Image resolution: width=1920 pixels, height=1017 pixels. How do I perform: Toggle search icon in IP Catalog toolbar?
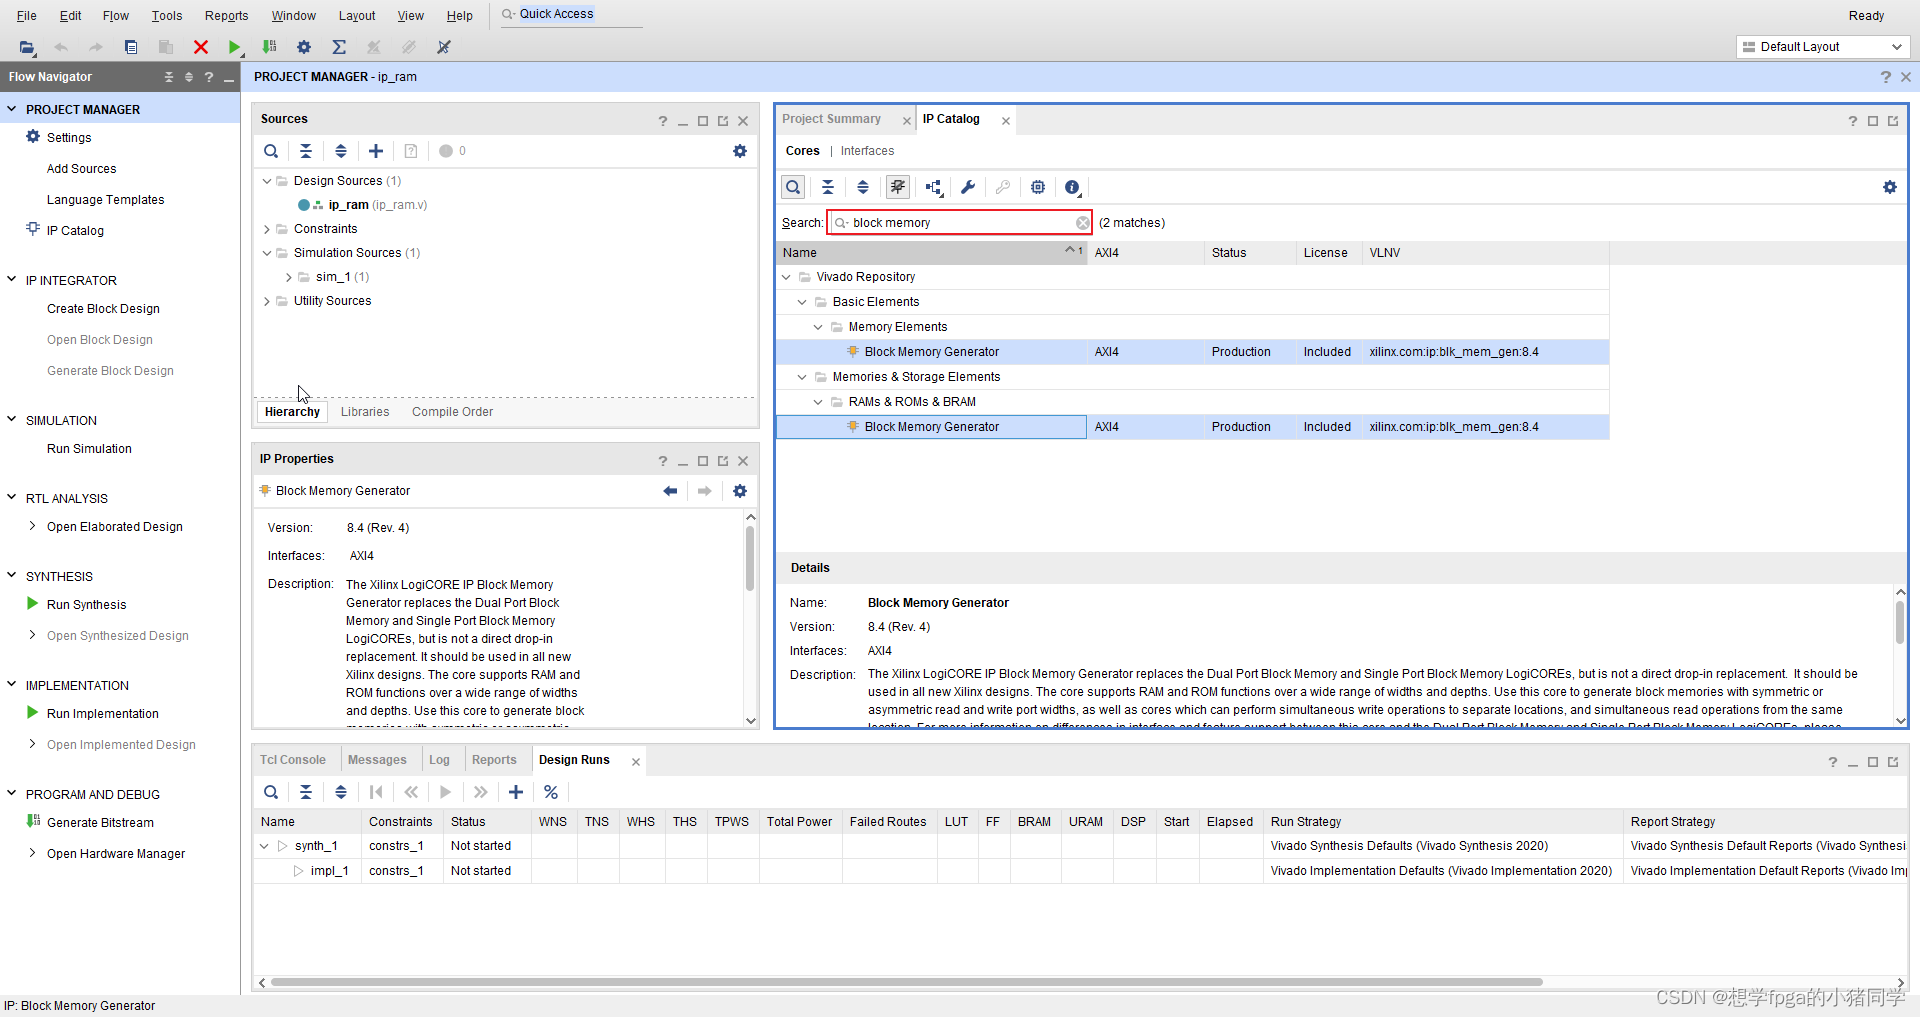[793, 187]
